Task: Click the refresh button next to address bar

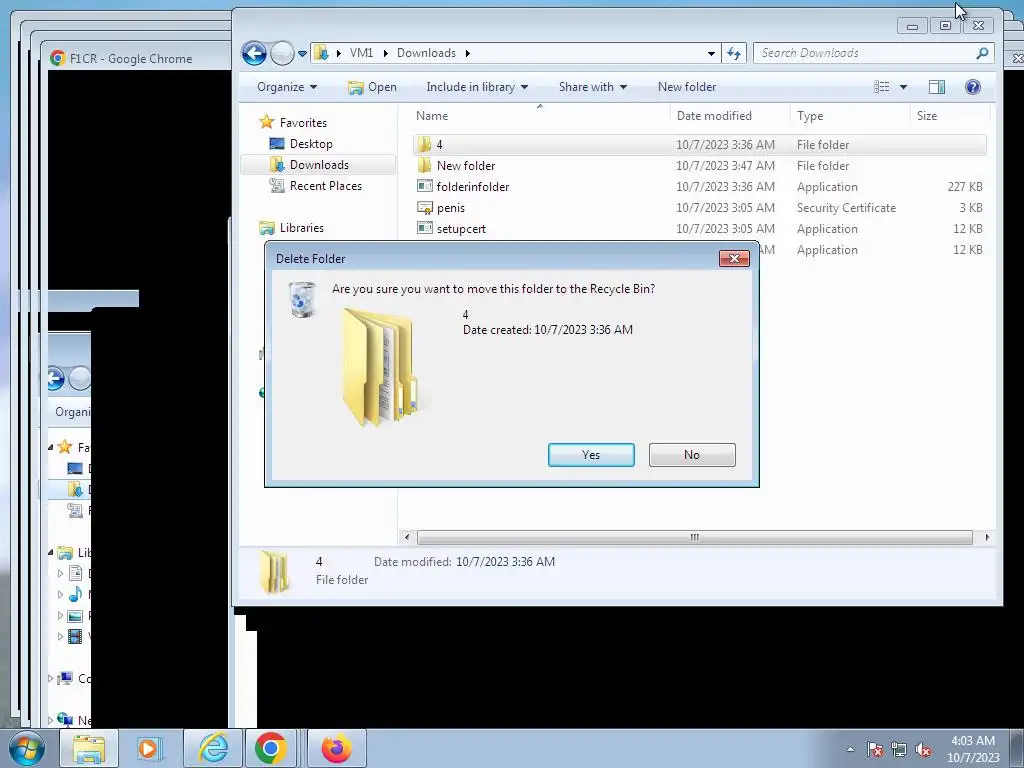Action: point(734,54)
